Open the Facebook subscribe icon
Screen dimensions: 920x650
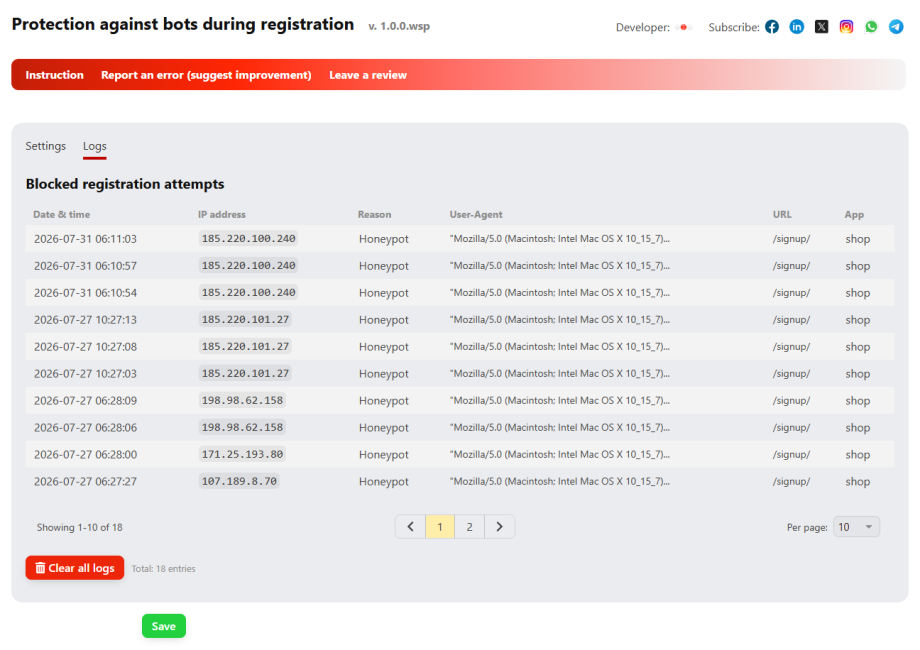[x=772, y=27]
